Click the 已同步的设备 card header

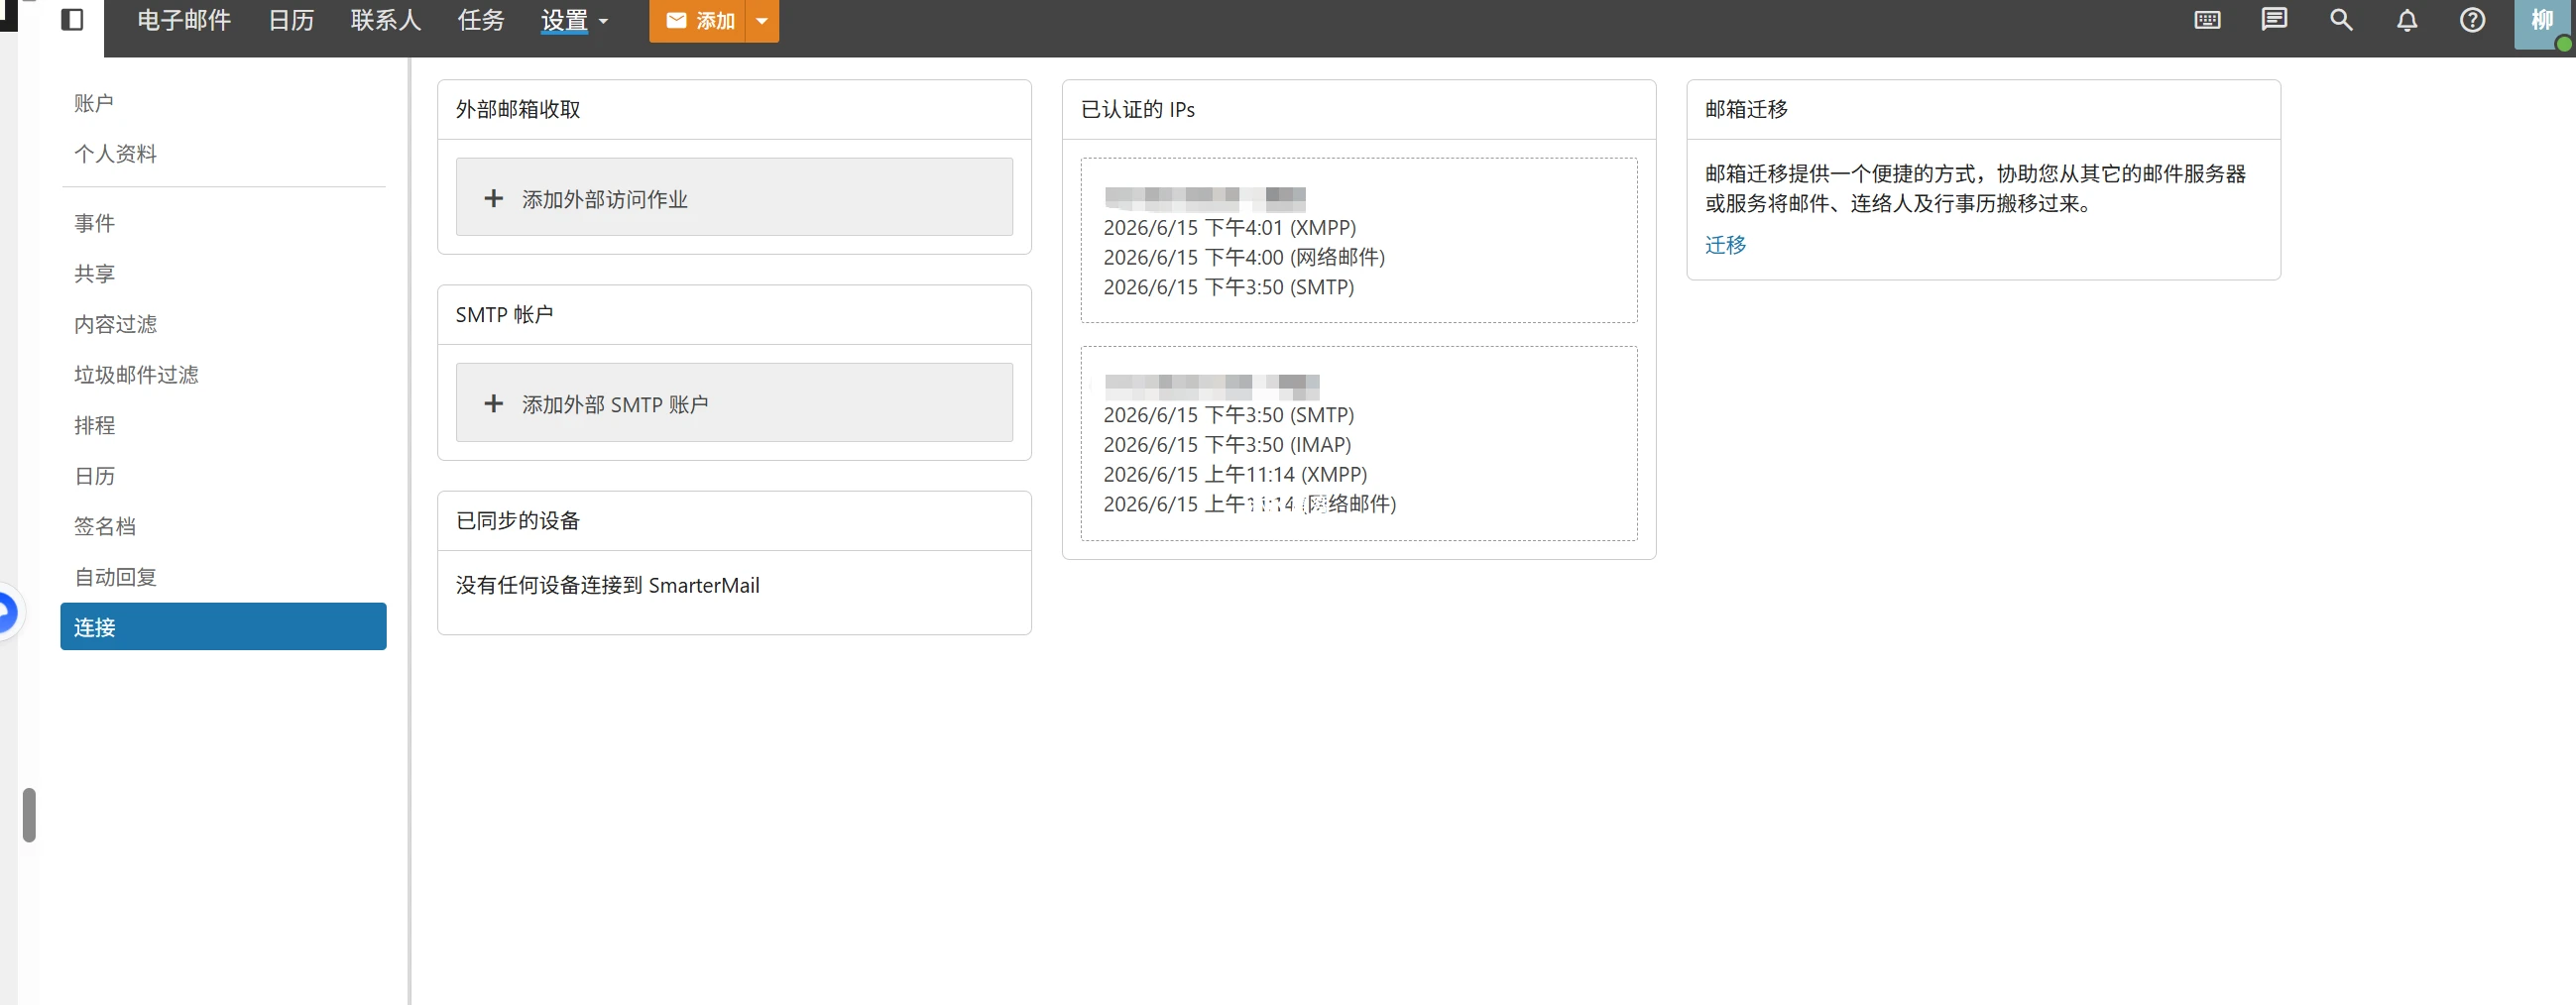click(x=734, y=520)
